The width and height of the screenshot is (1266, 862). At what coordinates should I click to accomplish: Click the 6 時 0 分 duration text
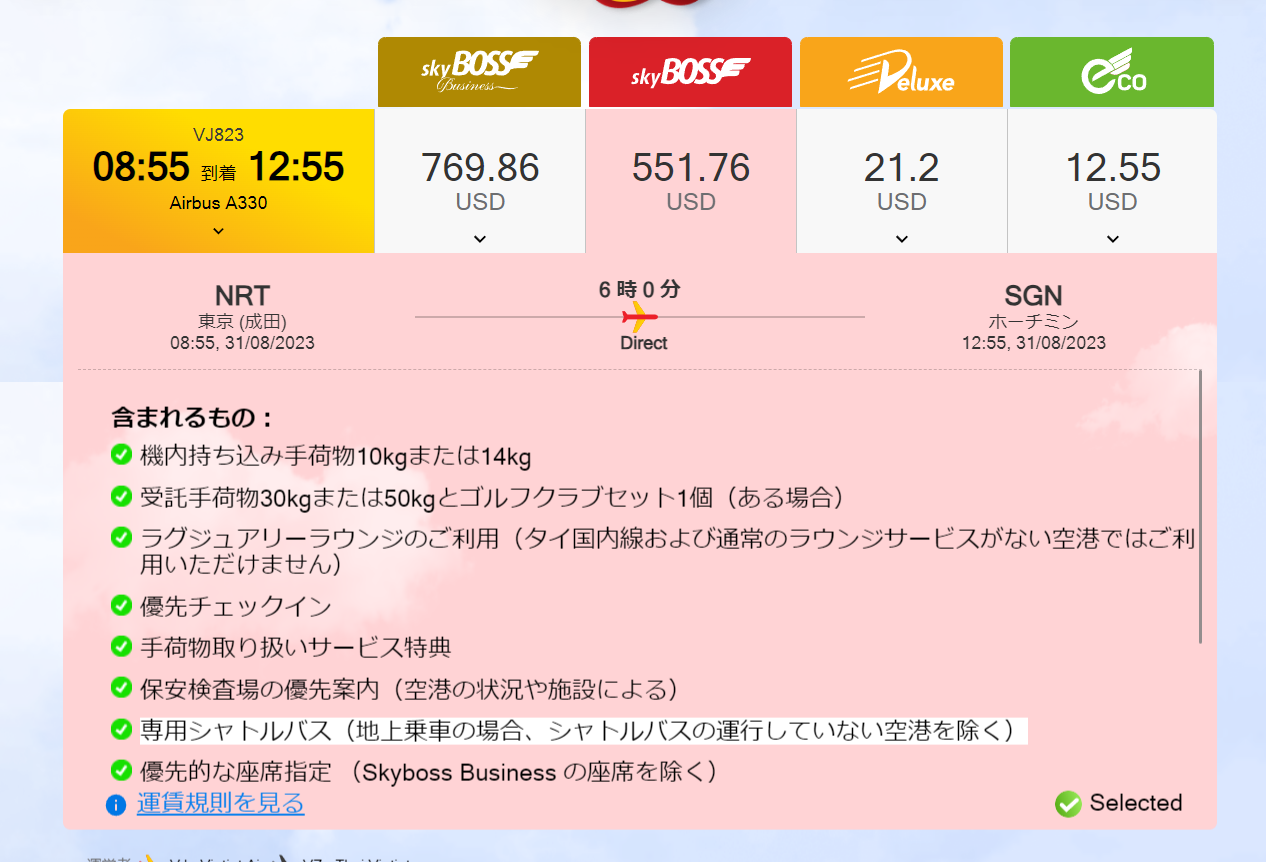point(639,290)
